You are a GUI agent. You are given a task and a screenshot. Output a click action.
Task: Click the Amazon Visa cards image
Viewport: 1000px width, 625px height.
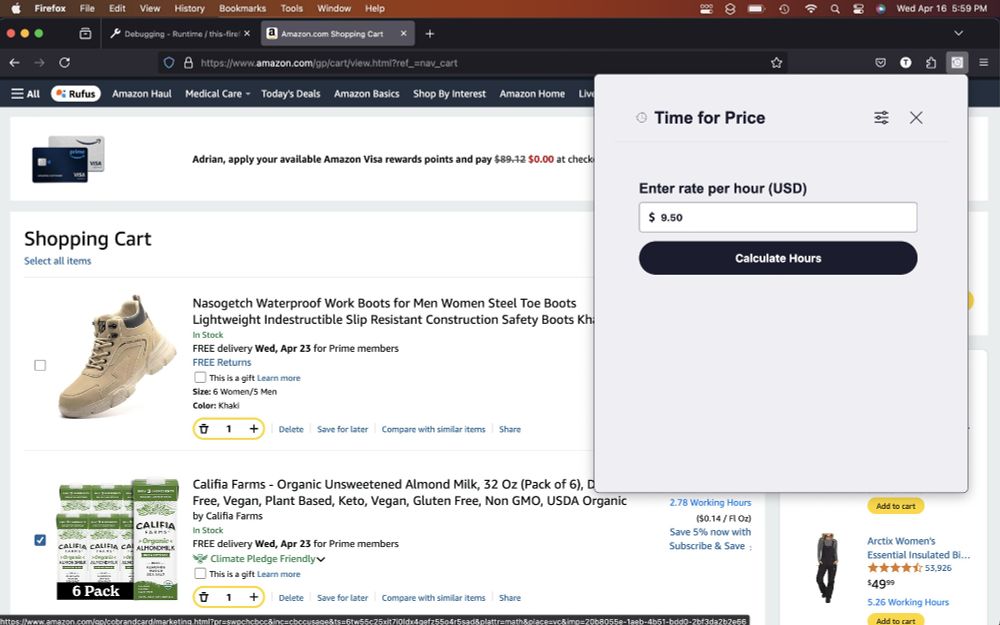click(x=68, y=159)
